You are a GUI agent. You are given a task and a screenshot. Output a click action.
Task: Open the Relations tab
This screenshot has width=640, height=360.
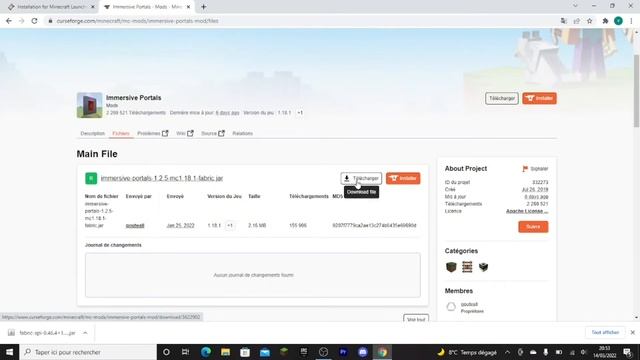coord(242,133)
